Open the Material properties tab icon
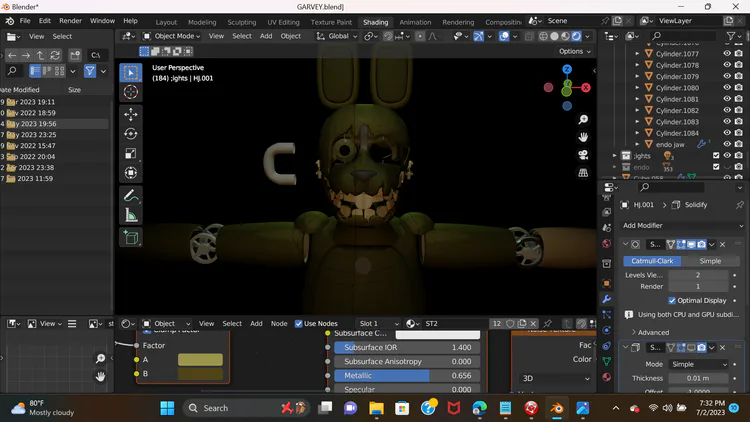This screenshot has height=422, width=750. tap(607, 377)
